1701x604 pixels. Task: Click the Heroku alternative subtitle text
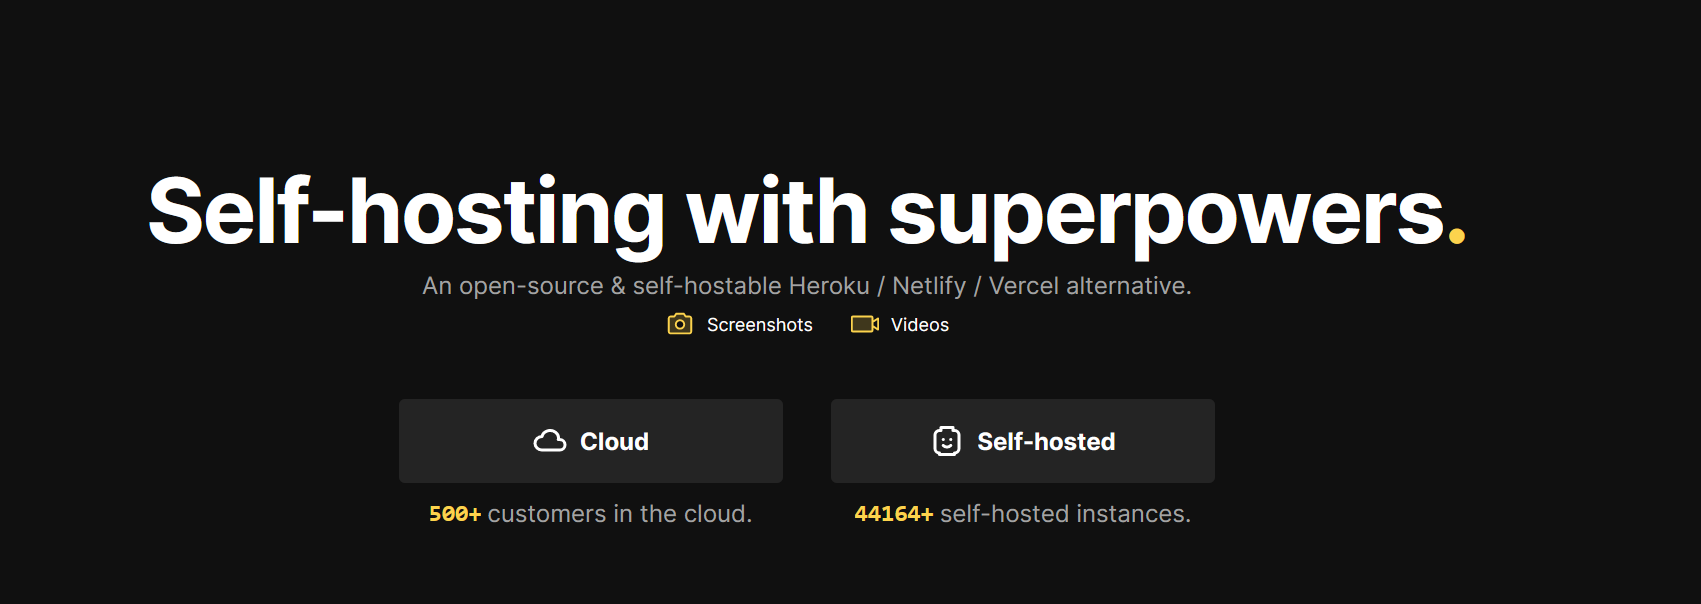pos(806,285)
